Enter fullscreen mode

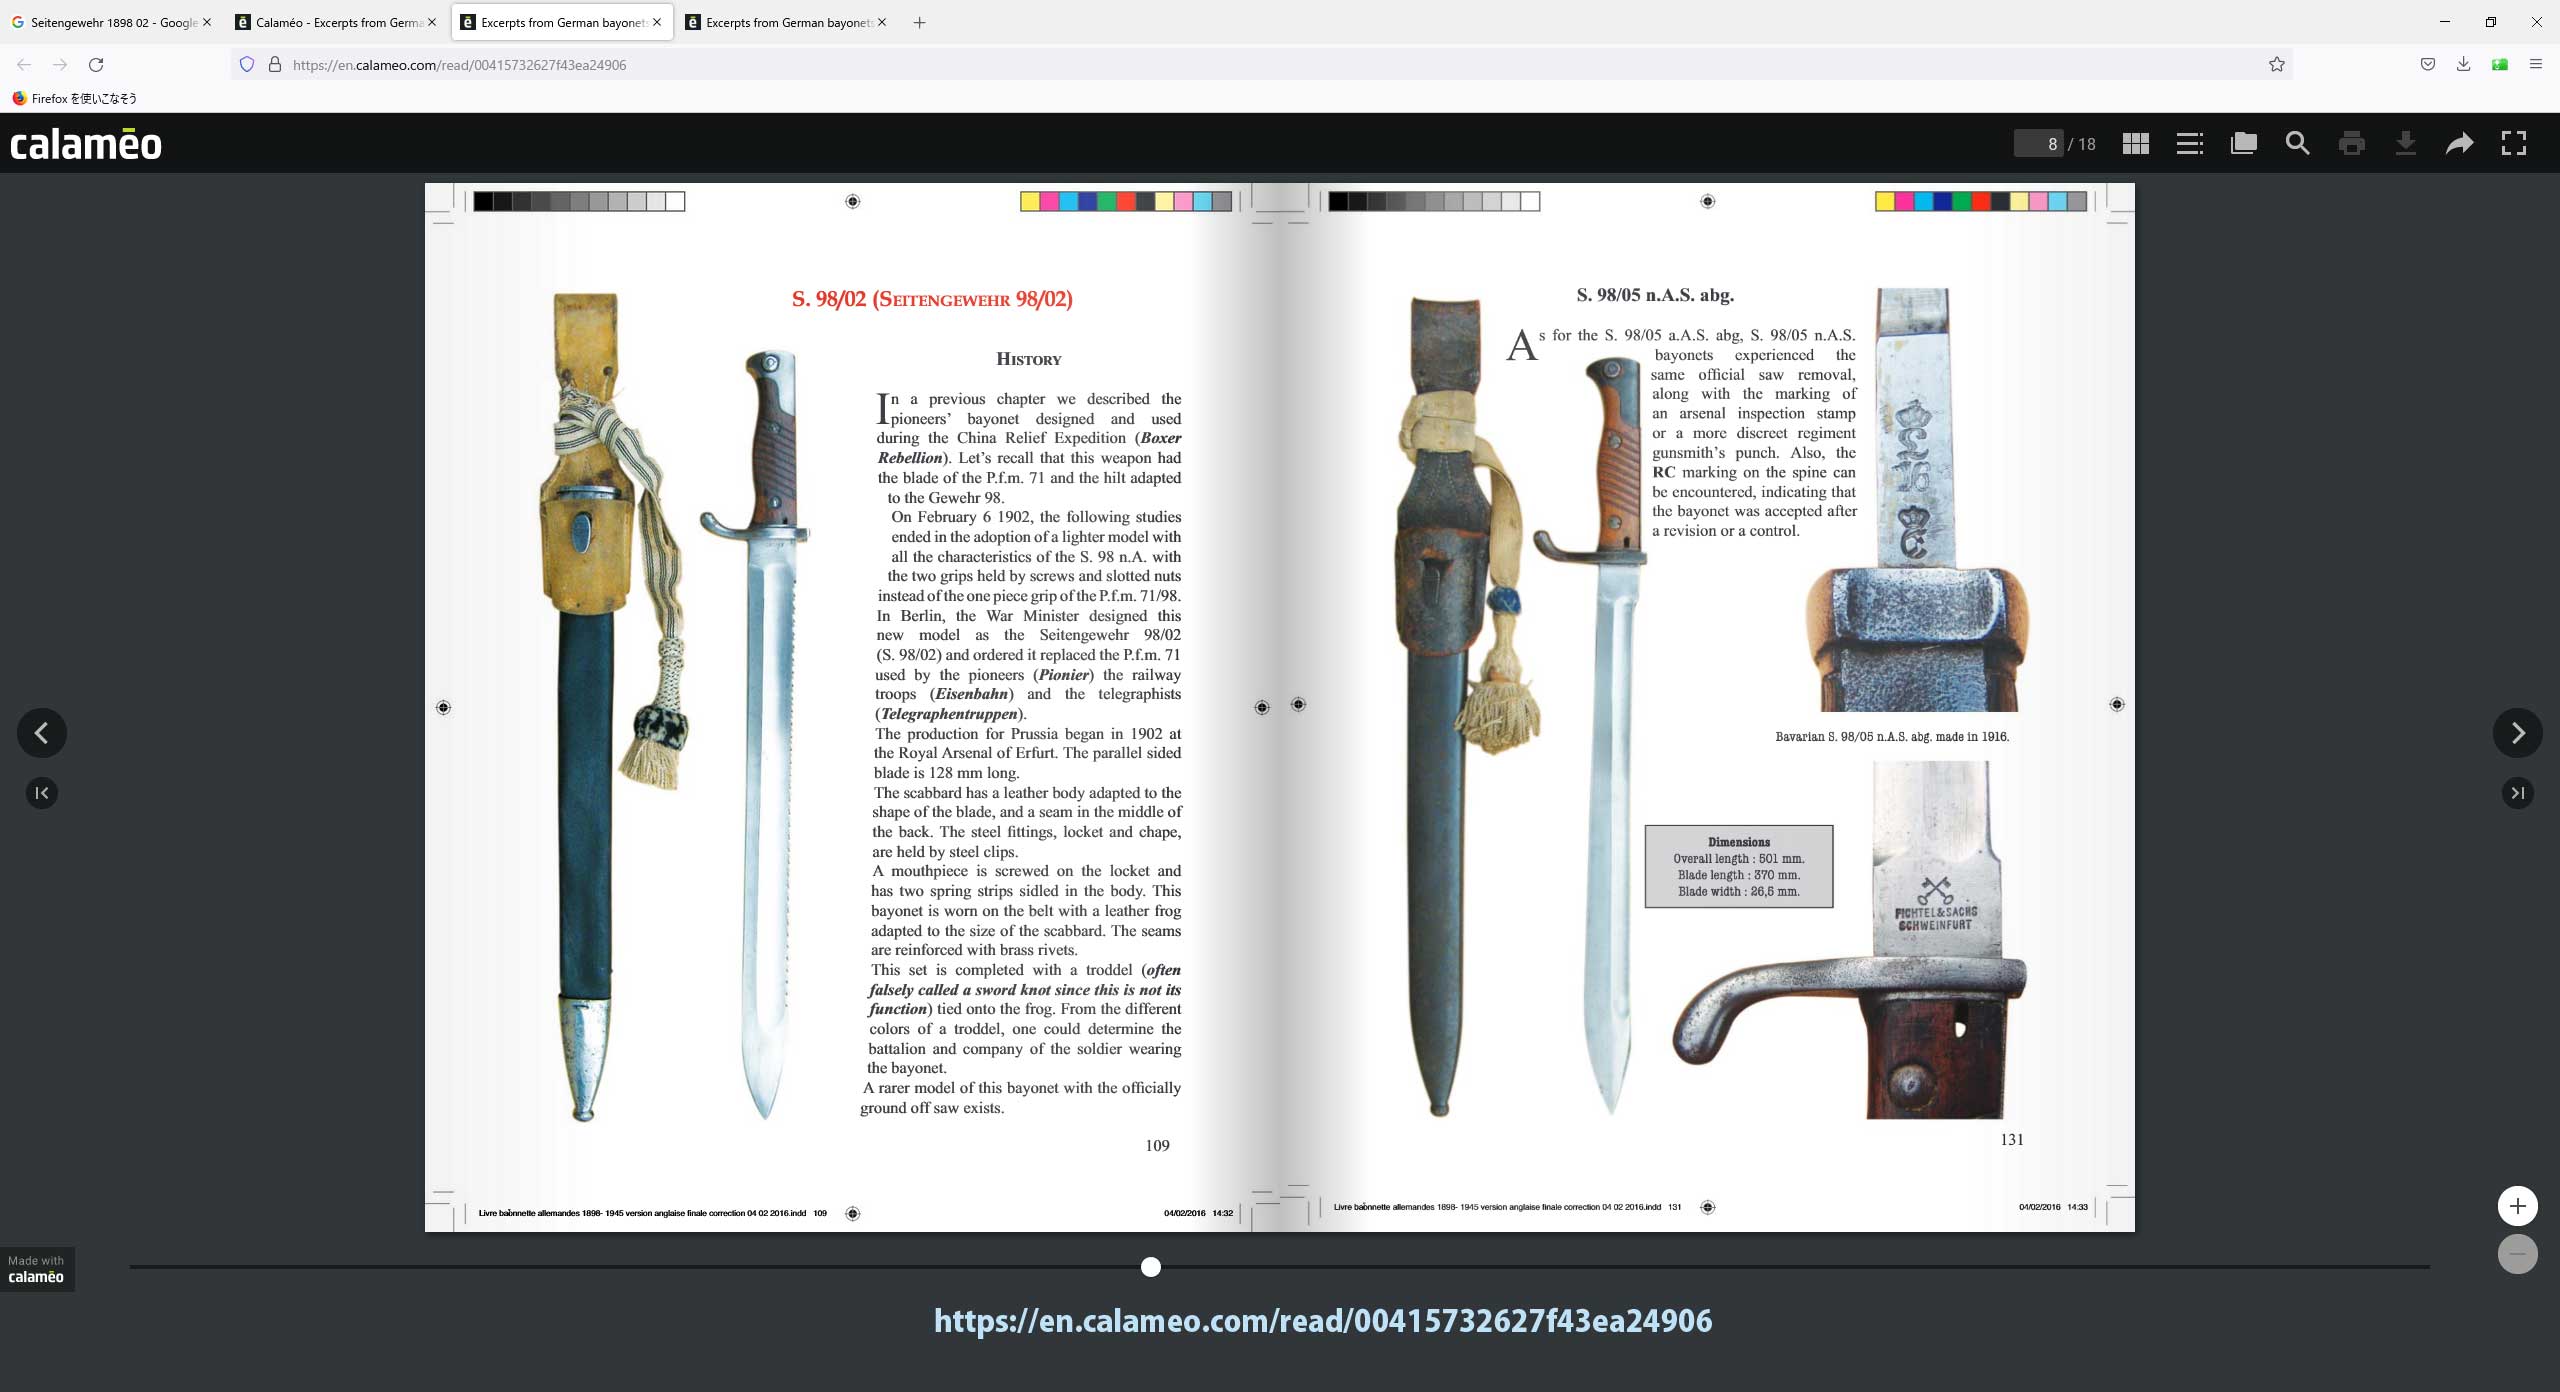tap(2513, 144)
